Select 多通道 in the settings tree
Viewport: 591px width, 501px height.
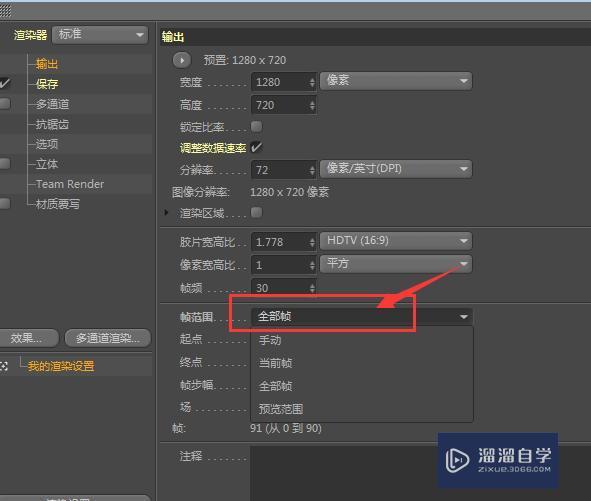(x=52, y=104)
